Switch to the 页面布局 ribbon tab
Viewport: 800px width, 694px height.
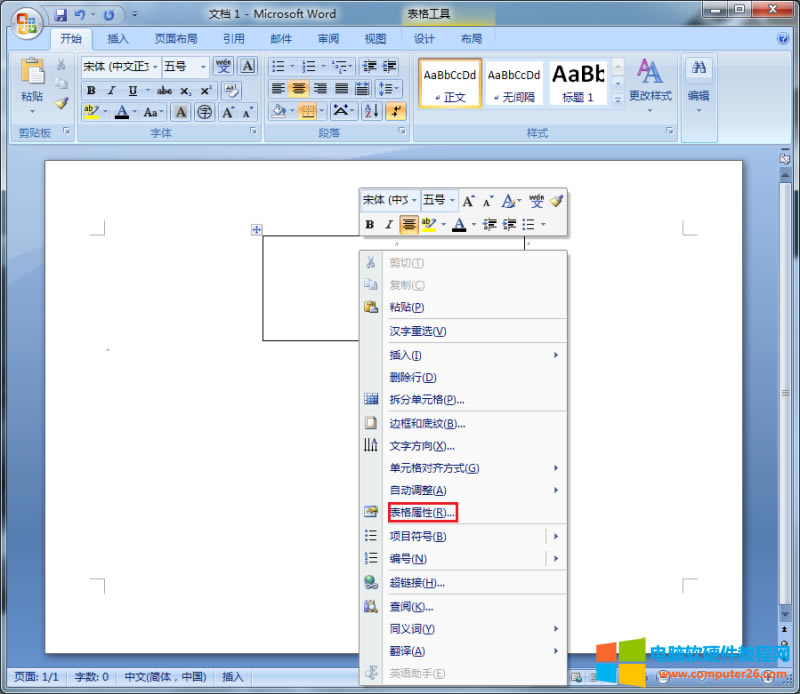176,39
